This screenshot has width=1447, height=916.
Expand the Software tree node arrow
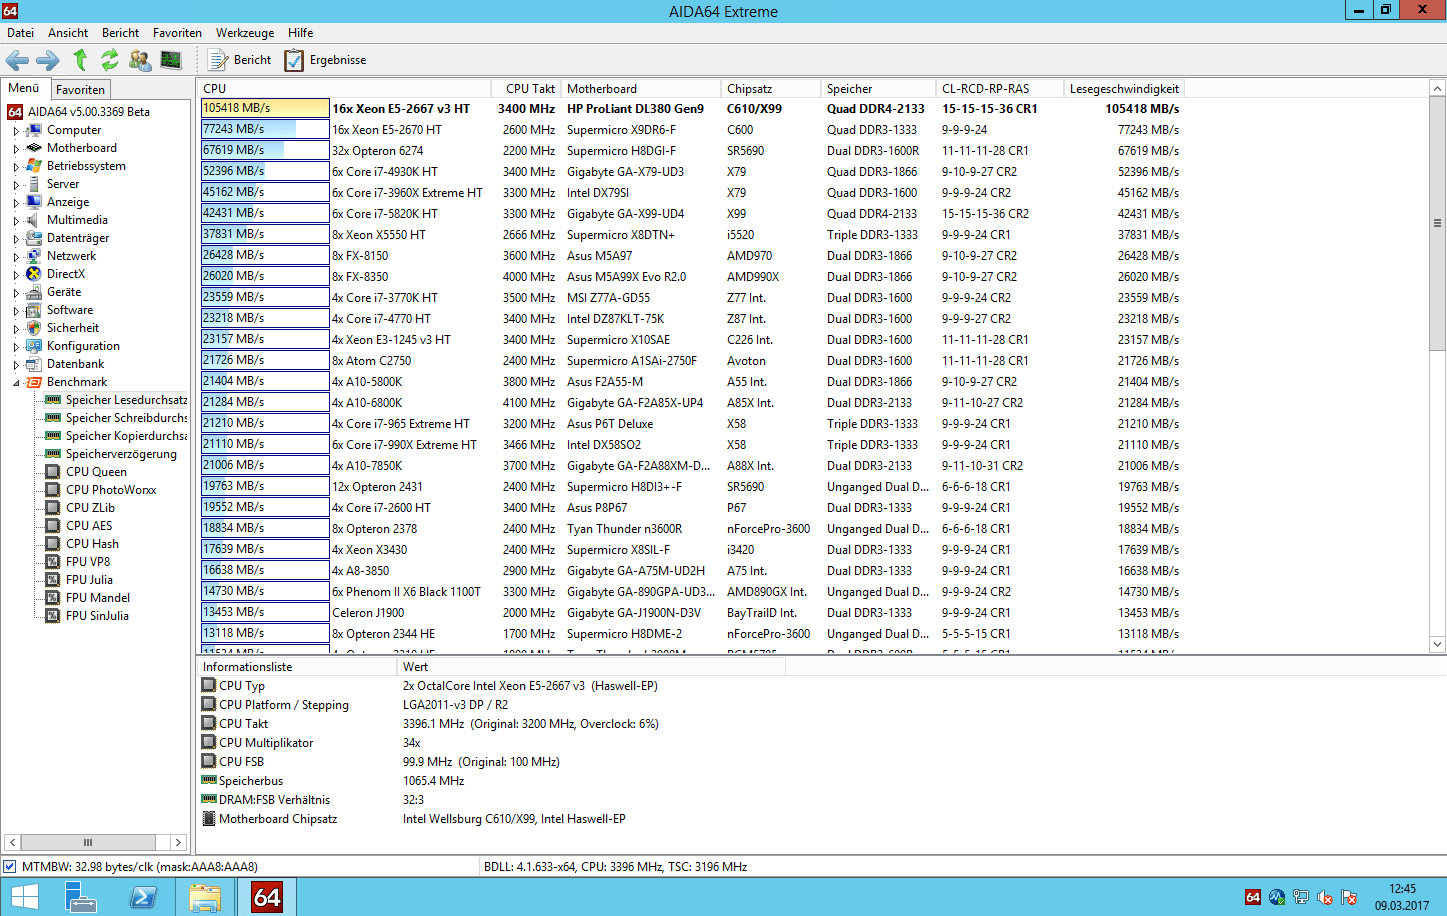pyautogui.click(x=16, y=311)
